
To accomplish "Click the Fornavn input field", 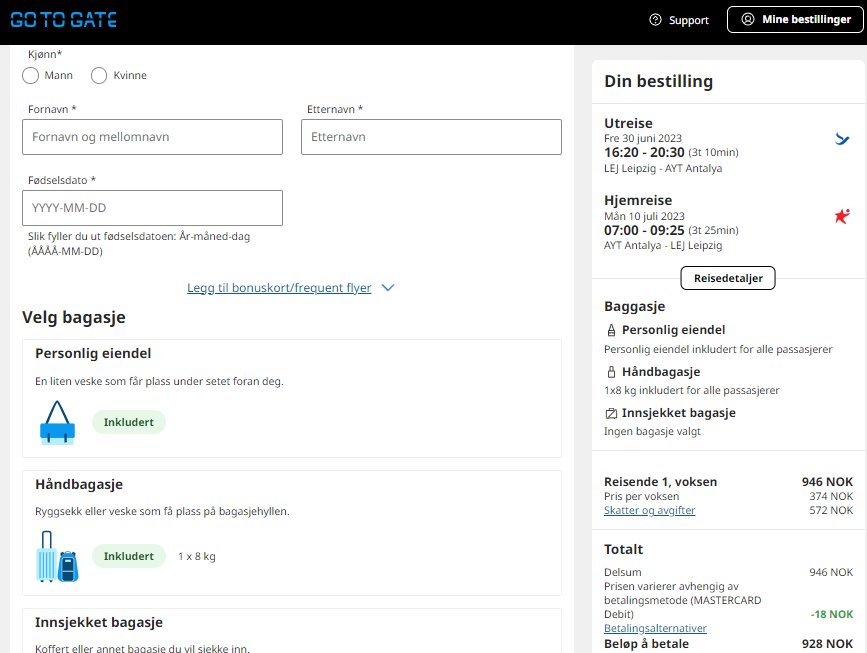I will click(153, 137).
